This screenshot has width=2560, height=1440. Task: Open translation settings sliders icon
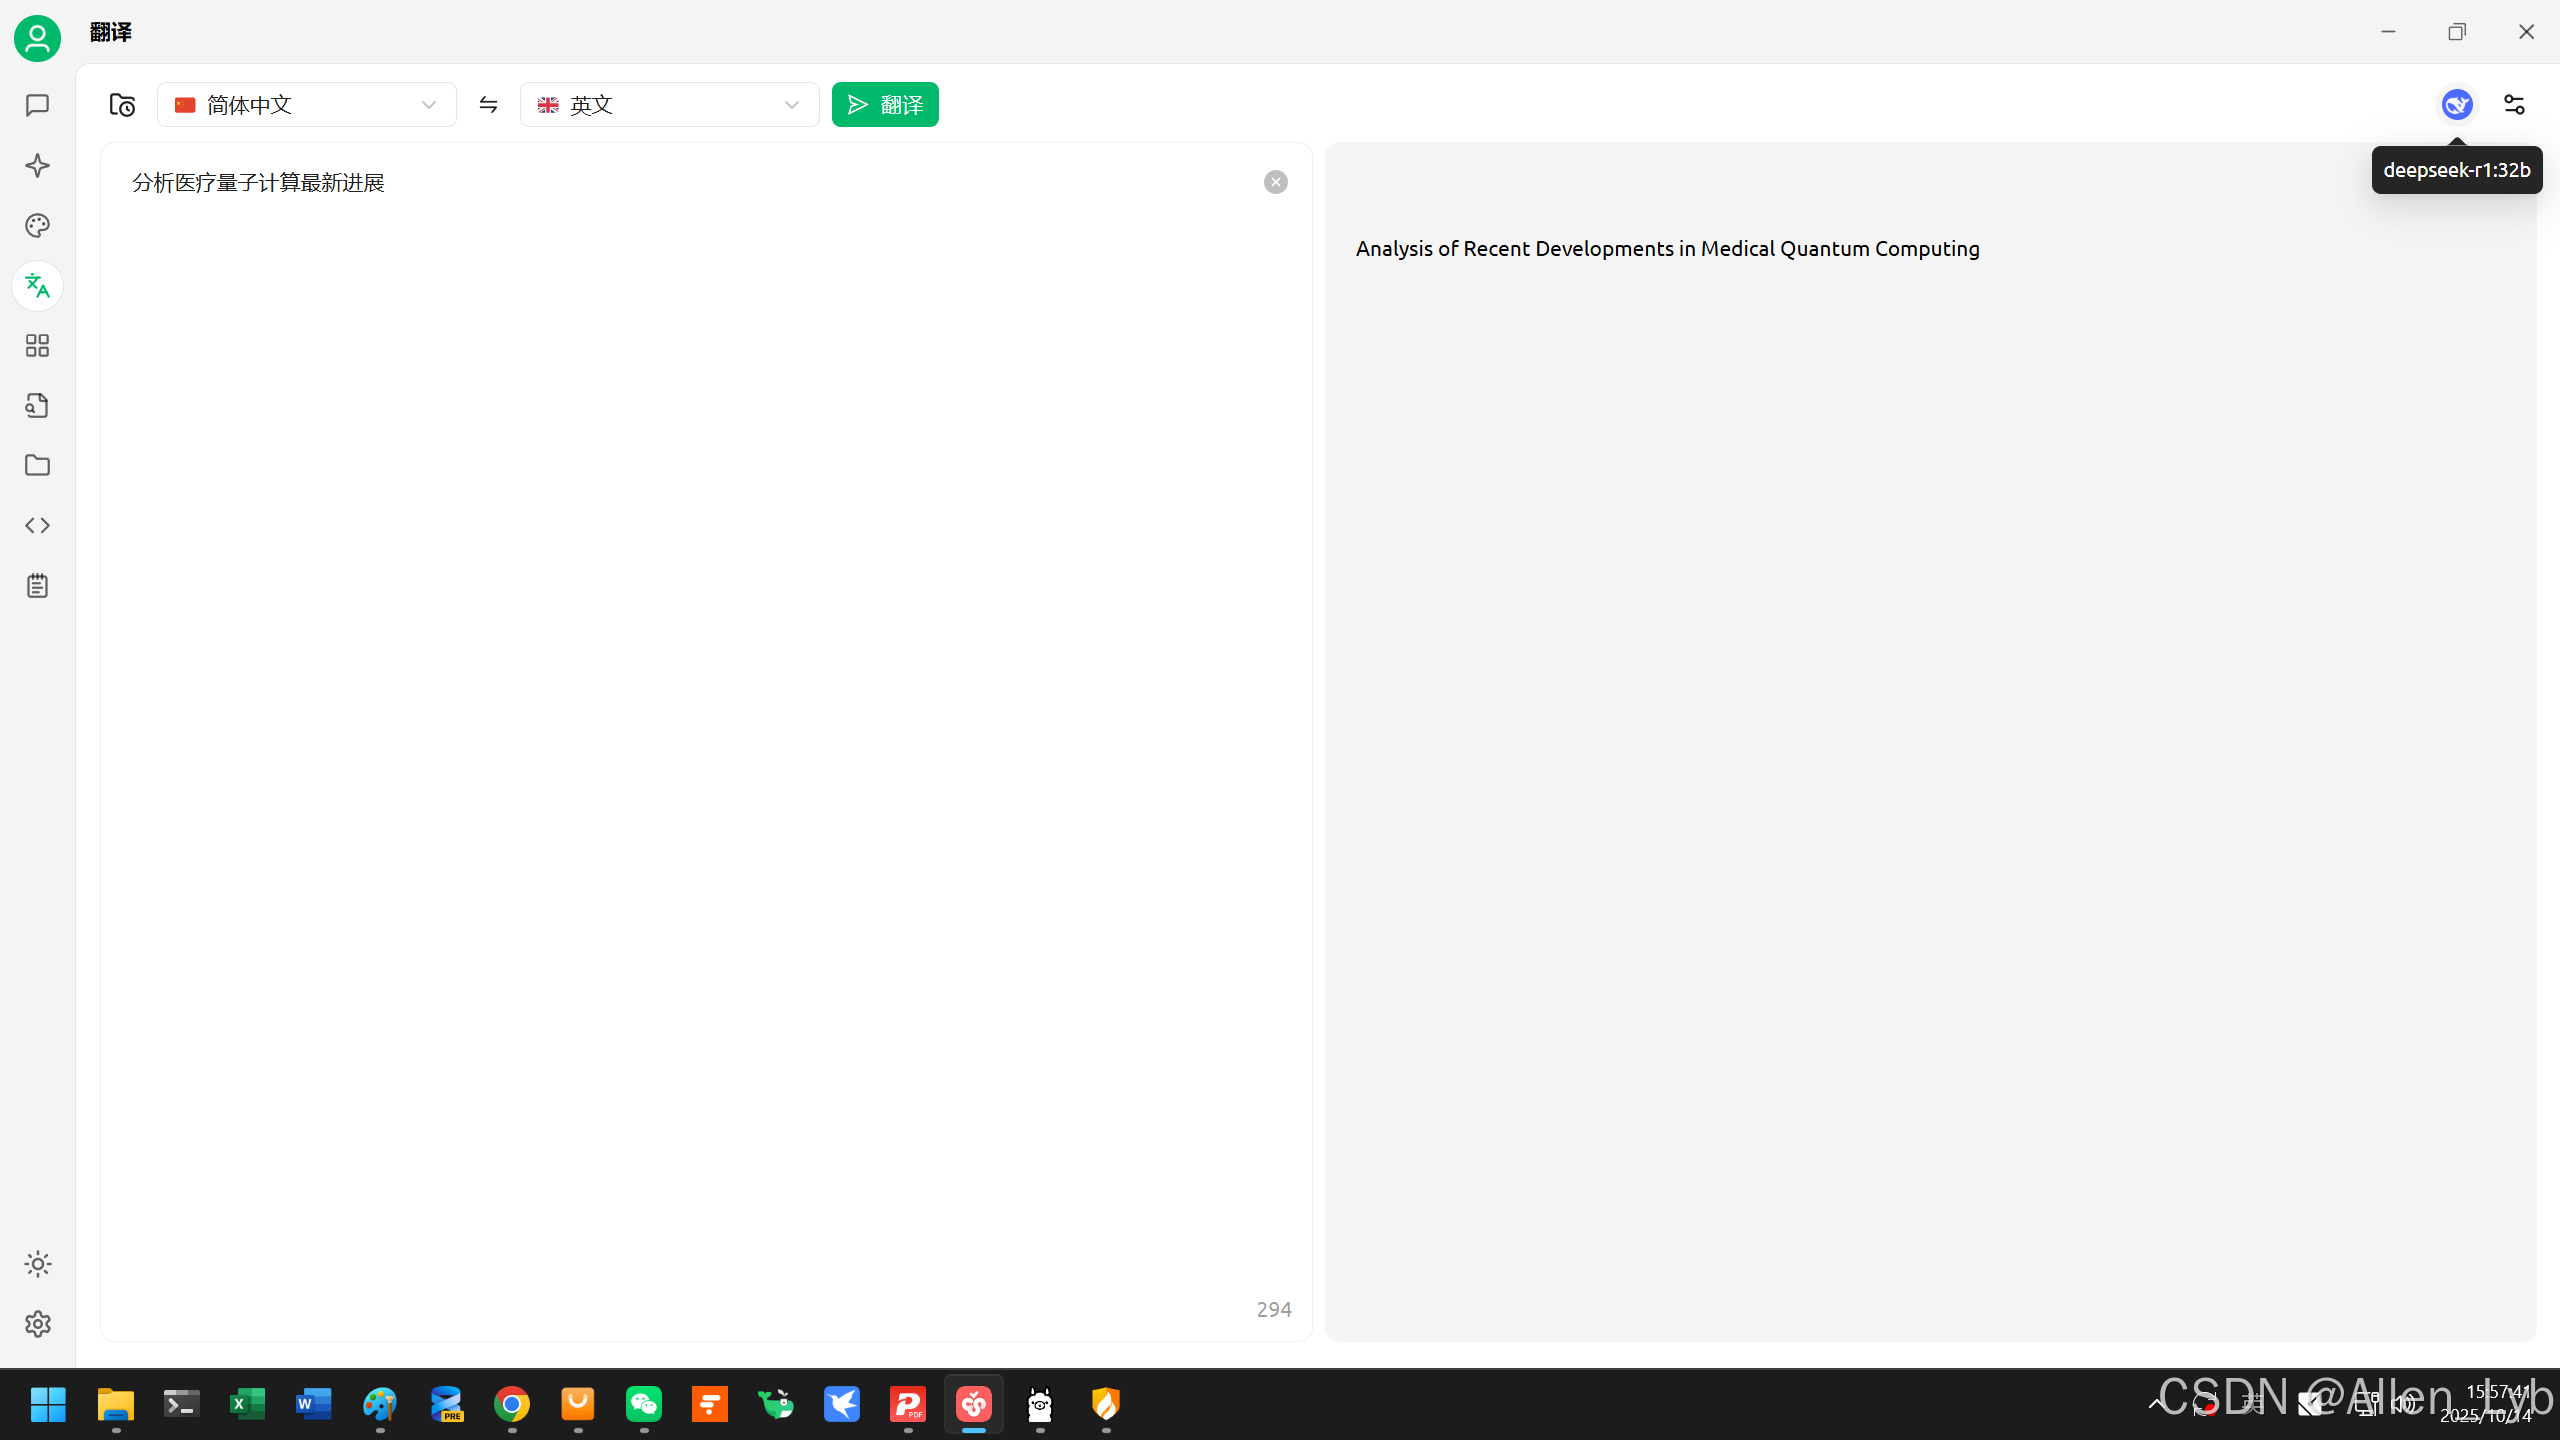click(x=2514, y=105)
